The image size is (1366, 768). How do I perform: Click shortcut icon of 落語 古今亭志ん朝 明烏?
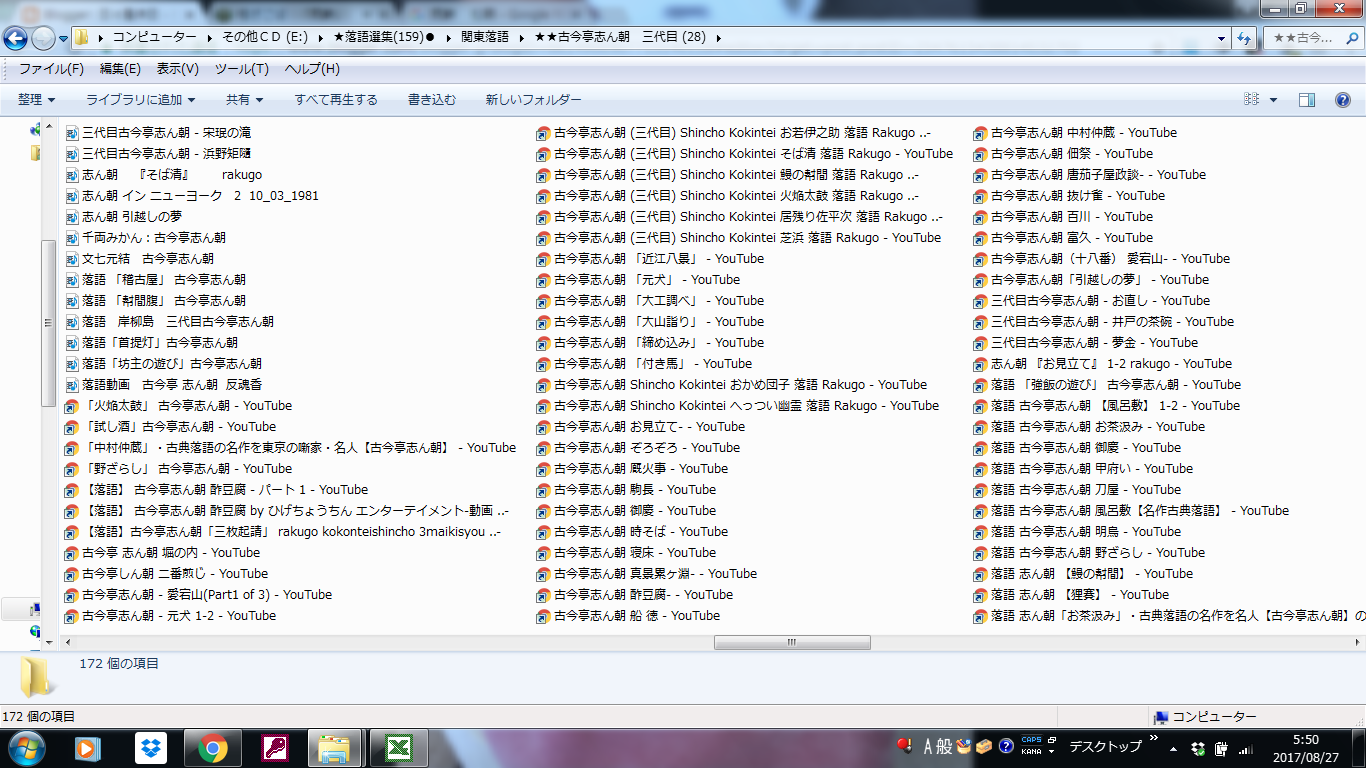tap(981, 532)
